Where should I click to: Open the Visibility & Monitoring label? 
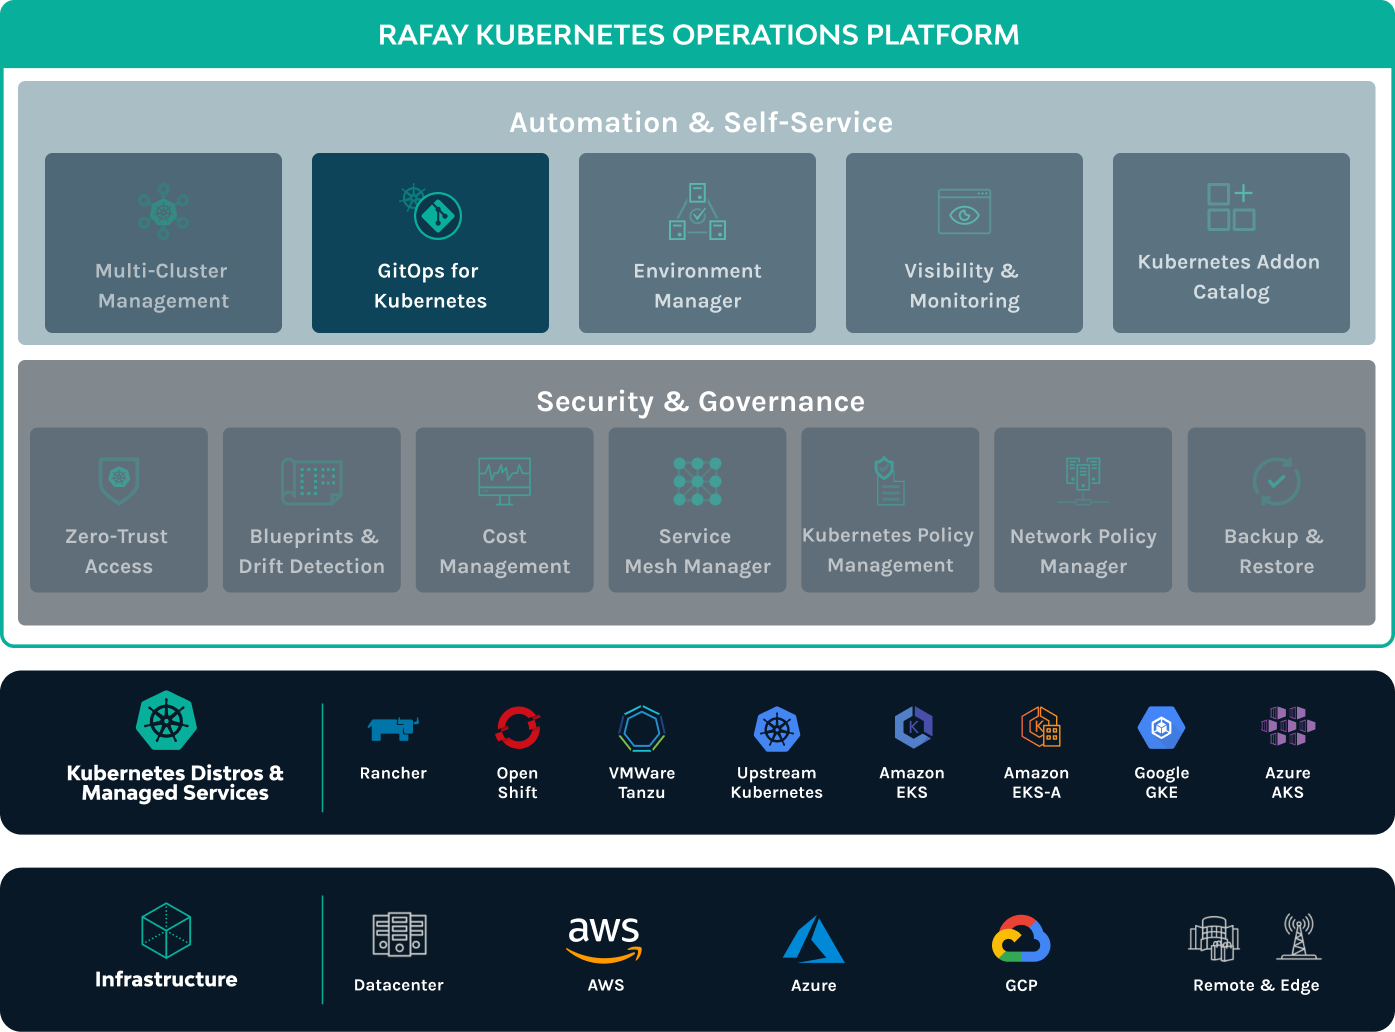point(964,286)
